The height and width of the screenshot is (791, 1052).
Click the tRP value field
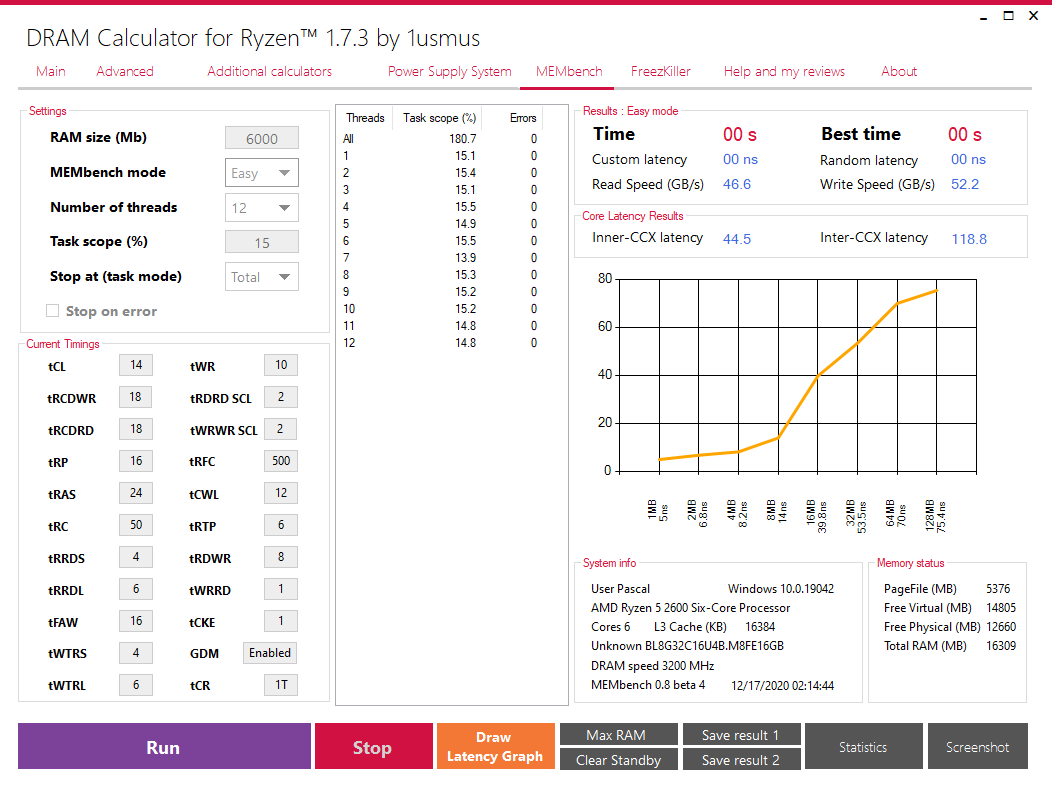[136, 461]
